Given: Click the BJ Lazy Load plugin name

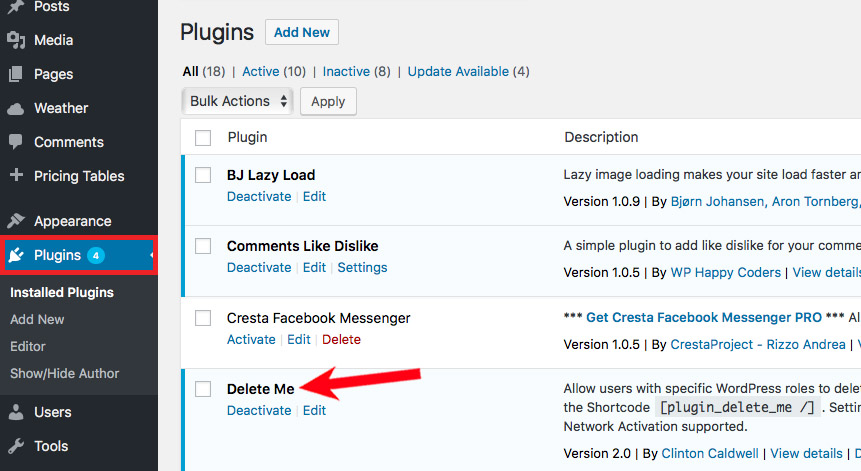Looking at the screenshot, I should [271, 175].
